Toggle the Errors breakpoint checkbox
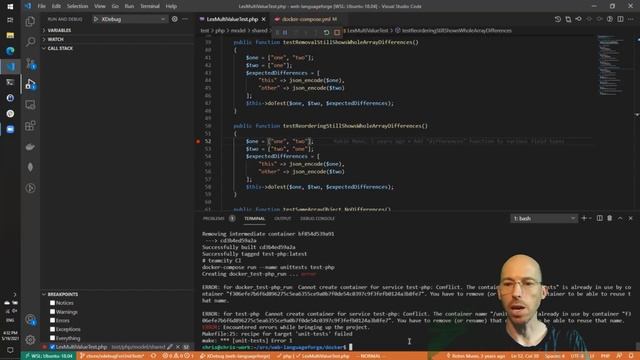The width and height of the screenshot is (640, 360). click(x=52, y=320)
